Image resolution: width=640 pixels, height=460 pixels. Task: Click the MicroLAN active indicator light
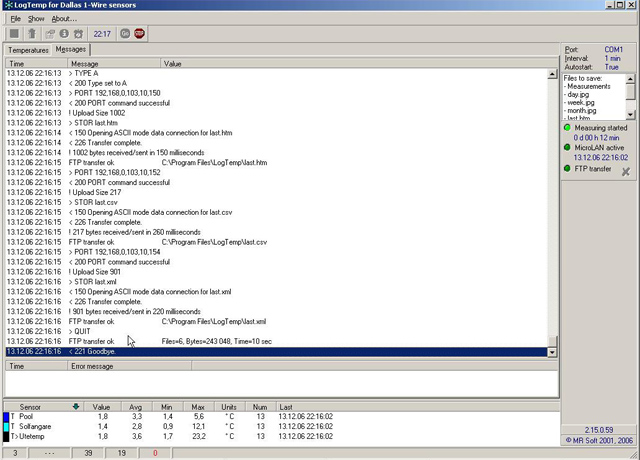pos(566,147)
